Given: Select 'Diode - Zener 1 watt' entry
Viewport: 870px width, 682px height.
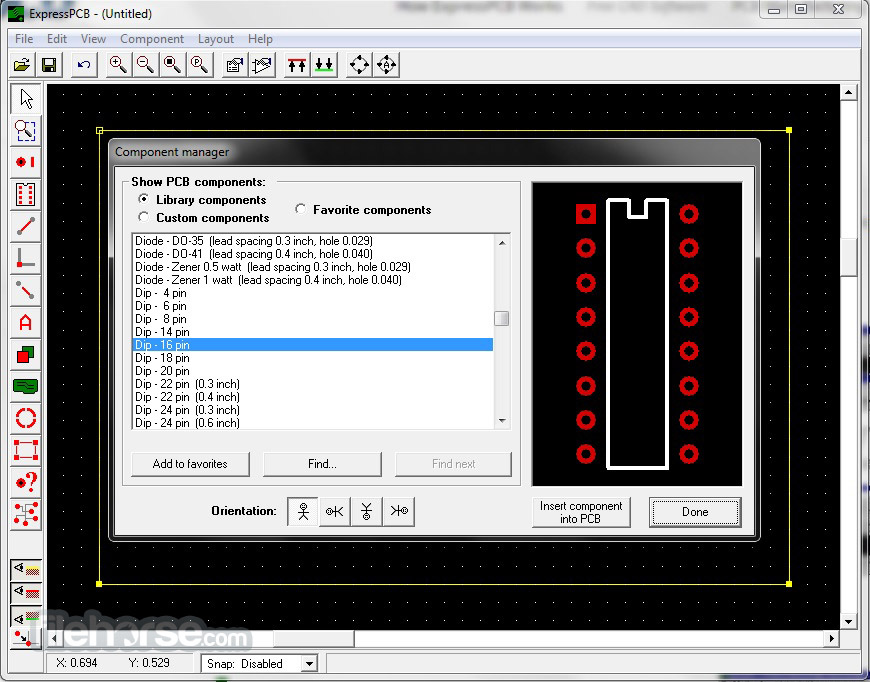Looking at the screenshot, I should (x=312, y=280).
